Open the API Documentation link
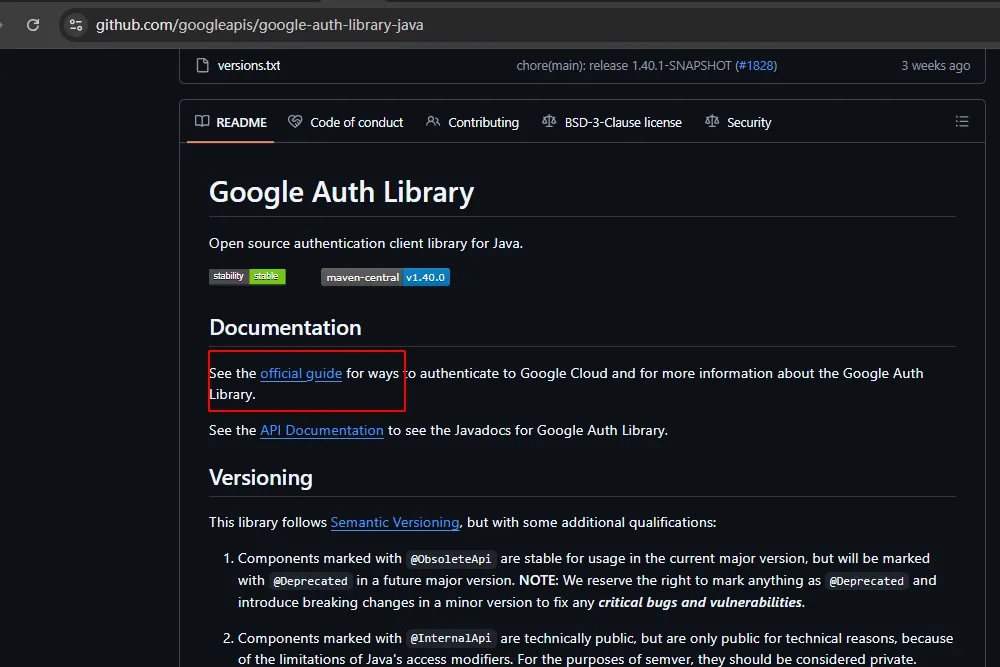Screen dimensions: 1000x667 pyautogui.click(x=322, y=430)
